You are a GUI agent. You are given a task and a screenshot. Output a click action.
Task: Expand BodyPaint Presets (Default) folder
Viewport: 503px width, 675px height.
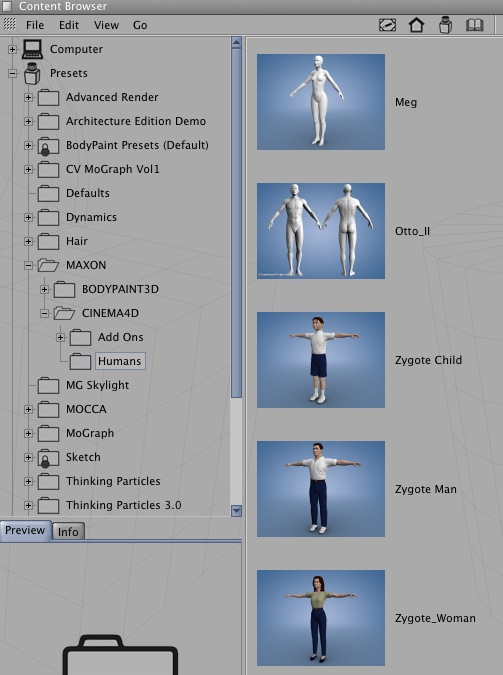pos(28,146)
